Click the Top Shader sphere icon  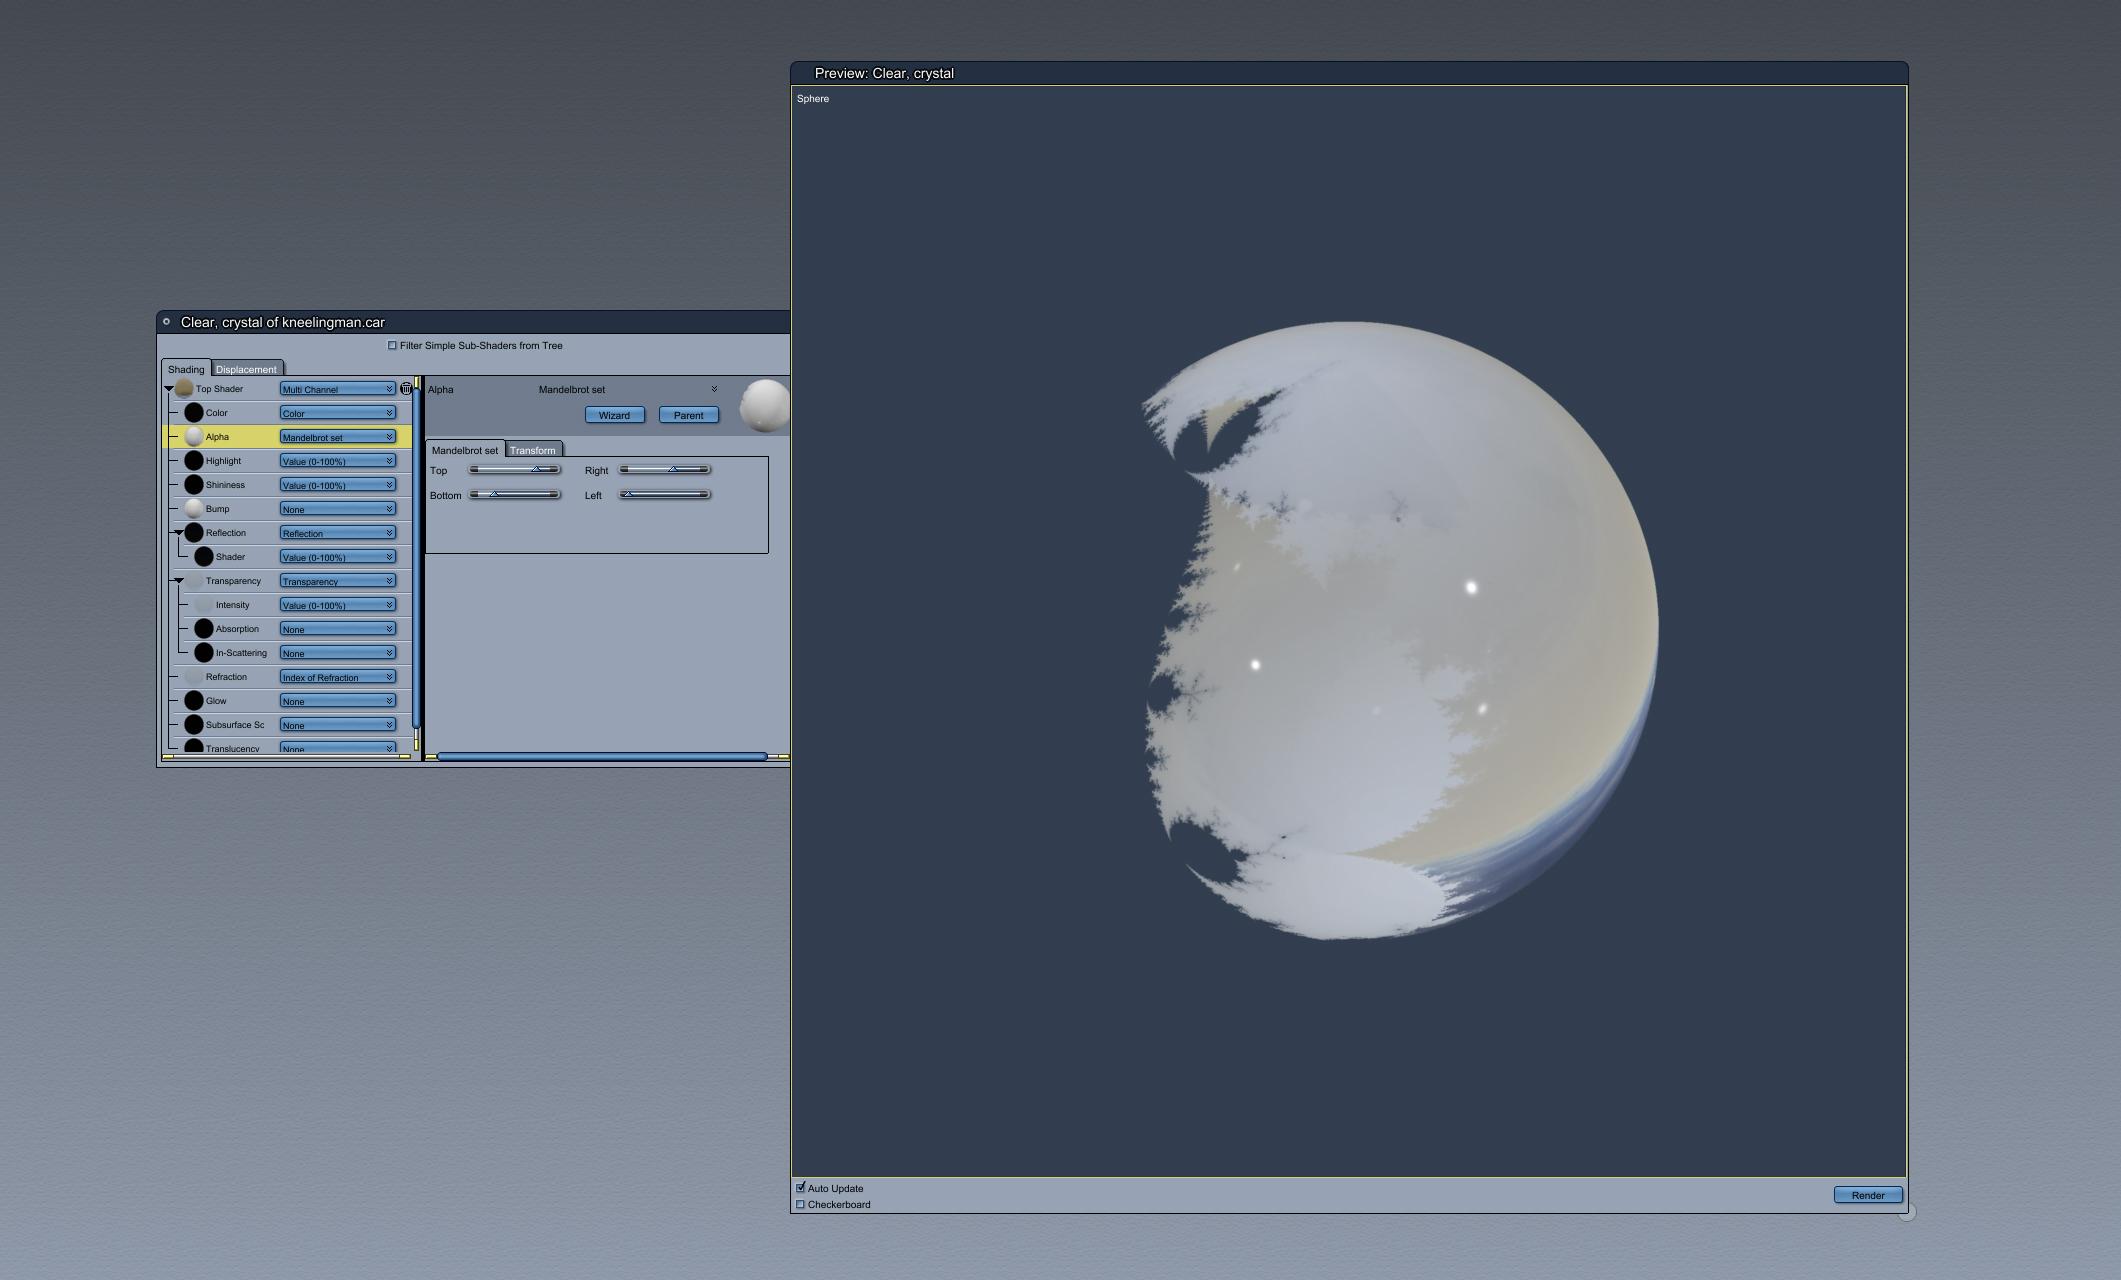coord(184,389)
